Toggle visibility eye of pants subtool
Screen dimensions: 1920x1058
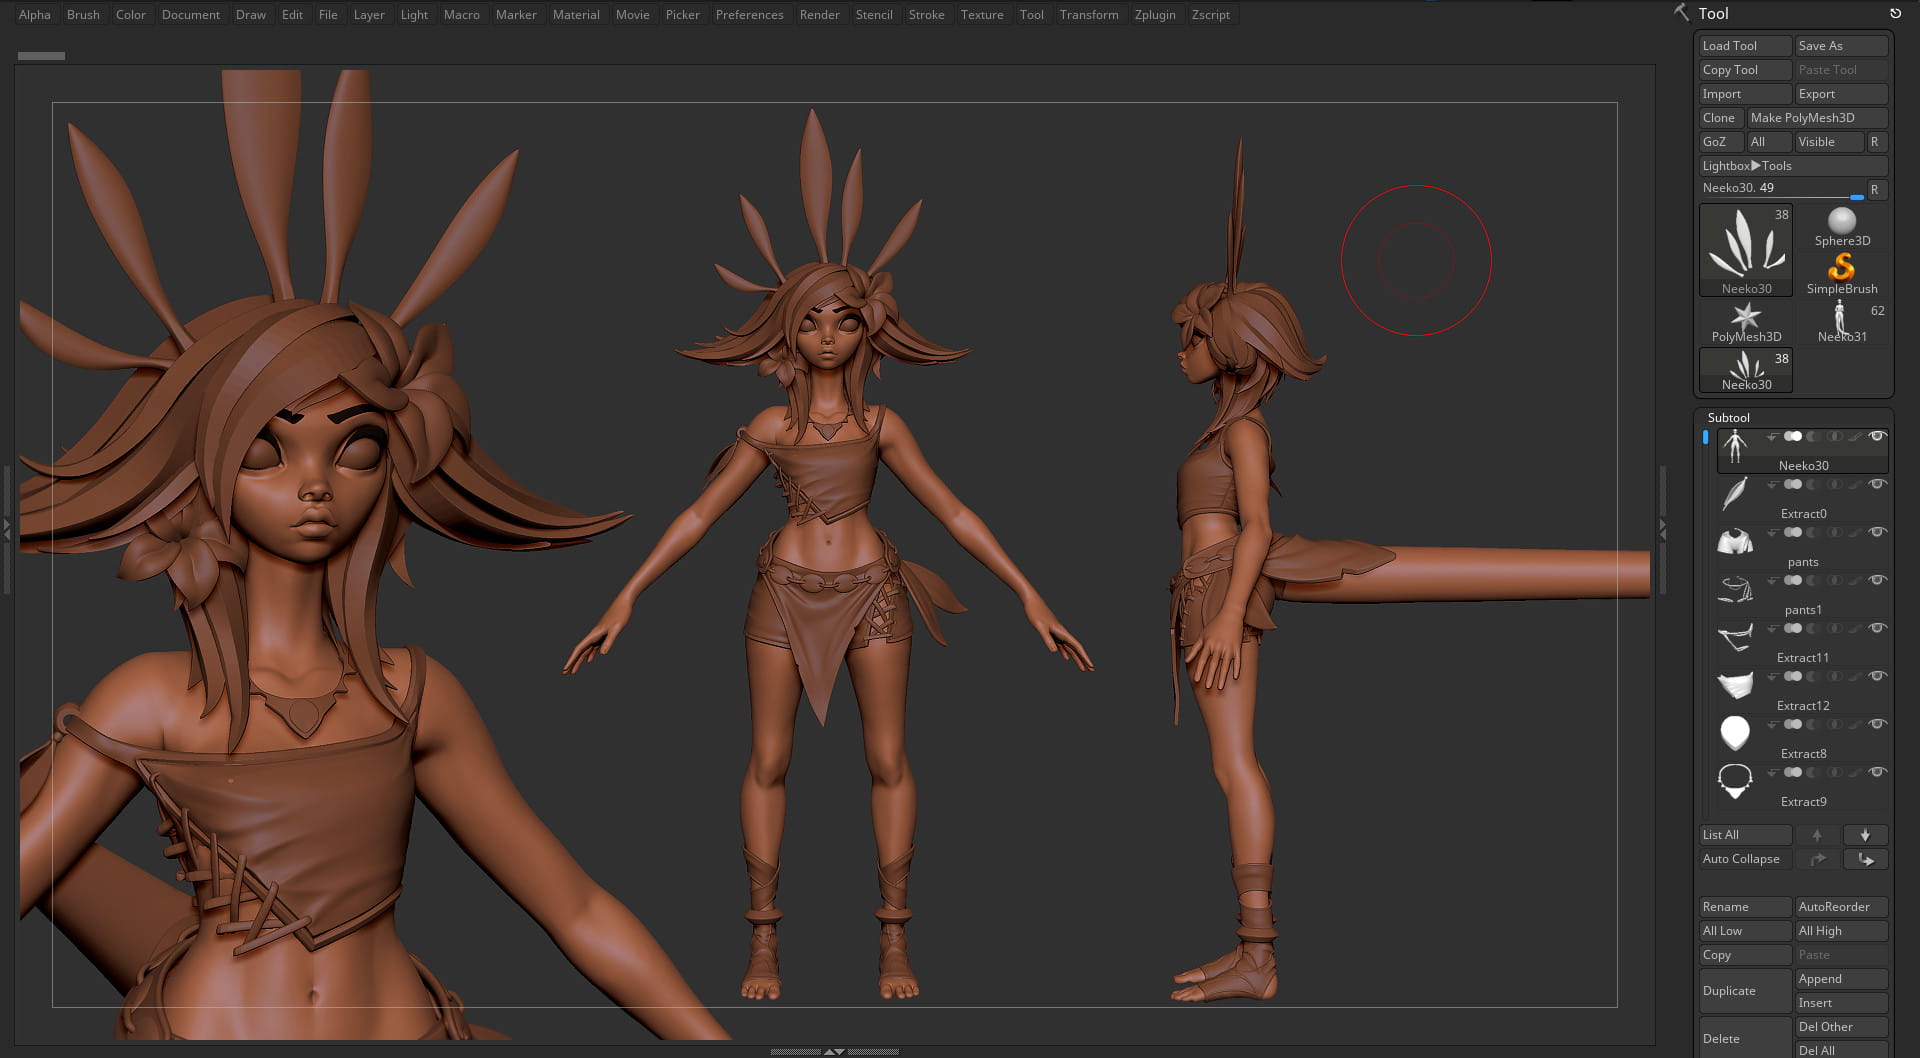tap(1877, 532)
